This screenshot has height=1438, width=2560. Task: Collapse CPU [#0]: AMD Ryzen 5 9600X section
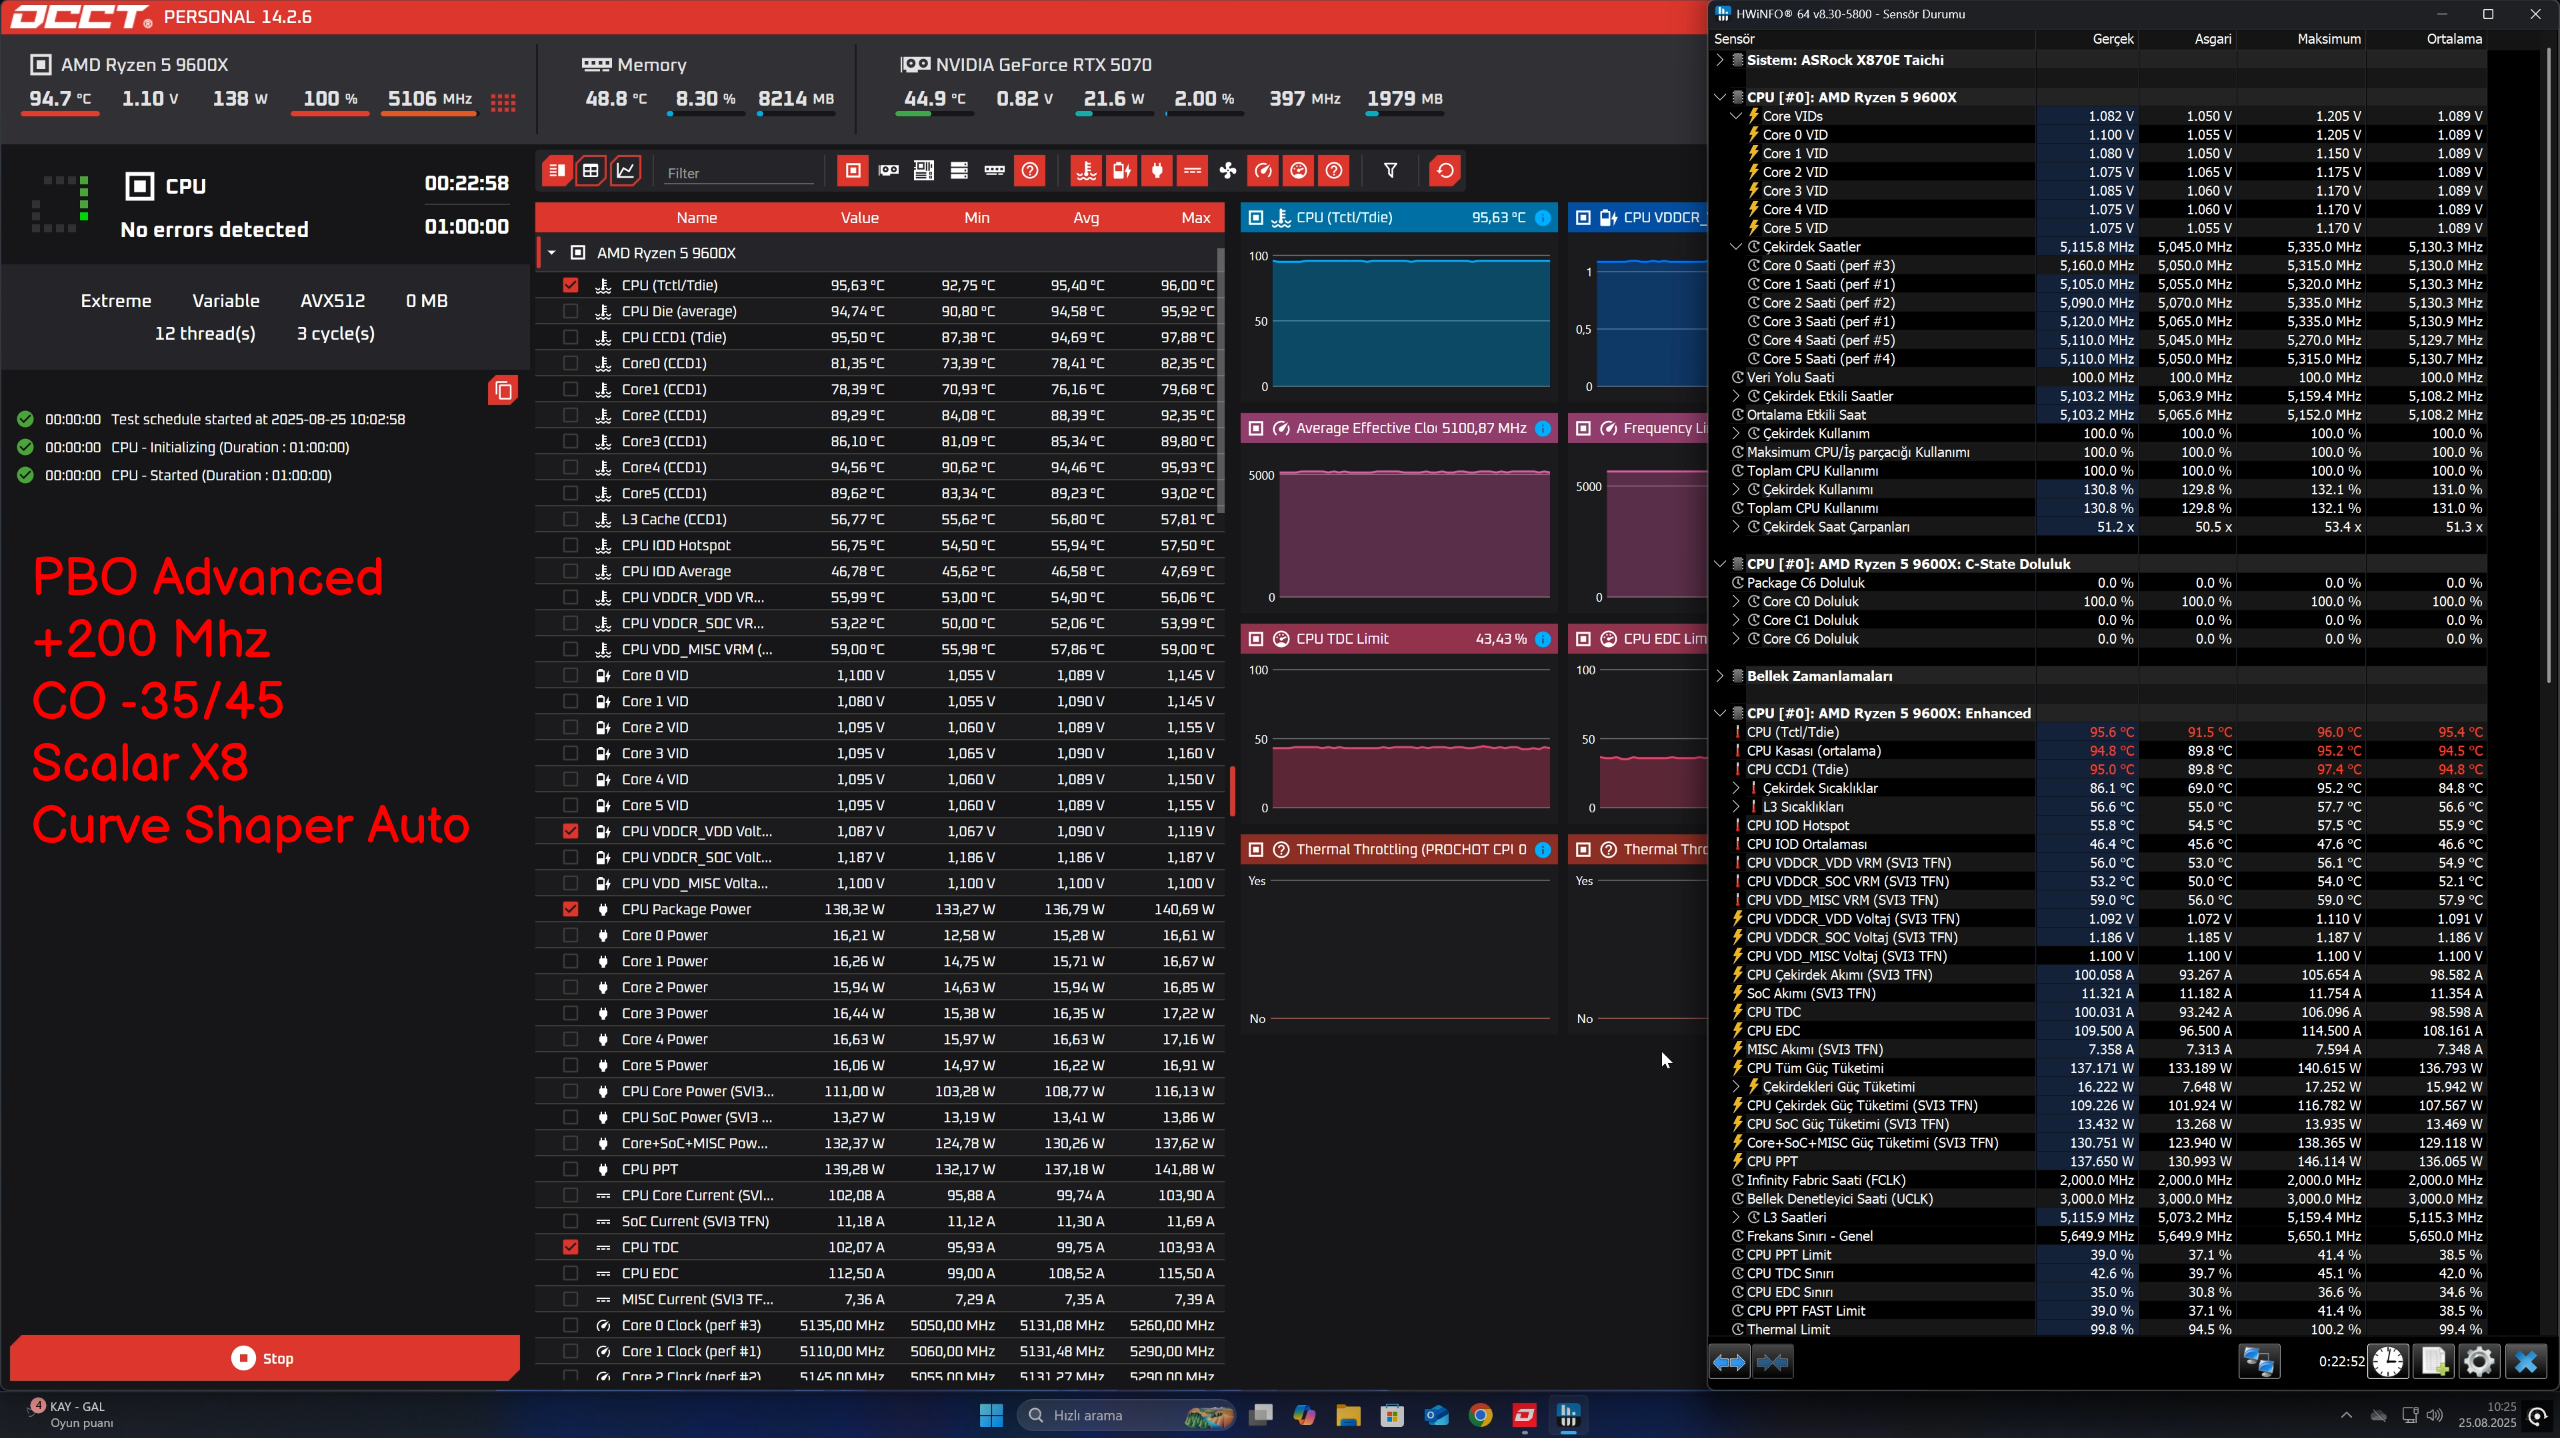tap(1720, 97)
